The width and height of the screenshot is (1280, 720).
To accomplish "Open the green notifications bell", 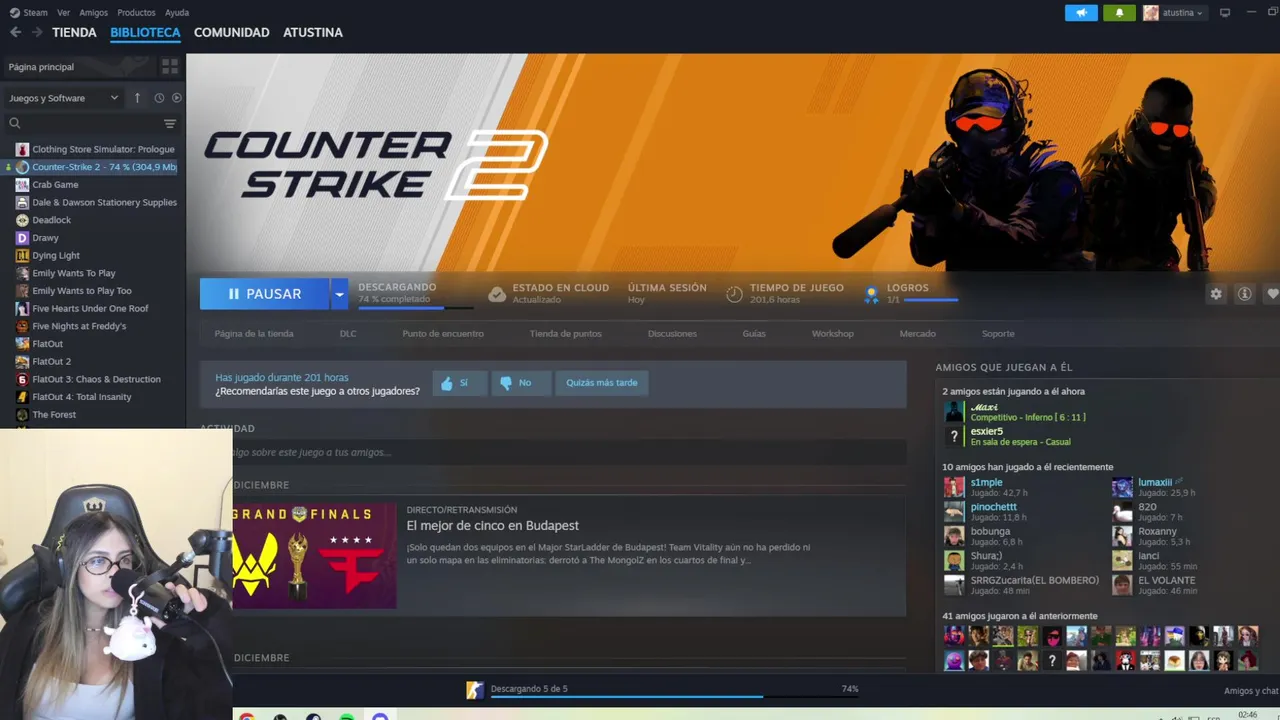I will tap(1119, 13).
